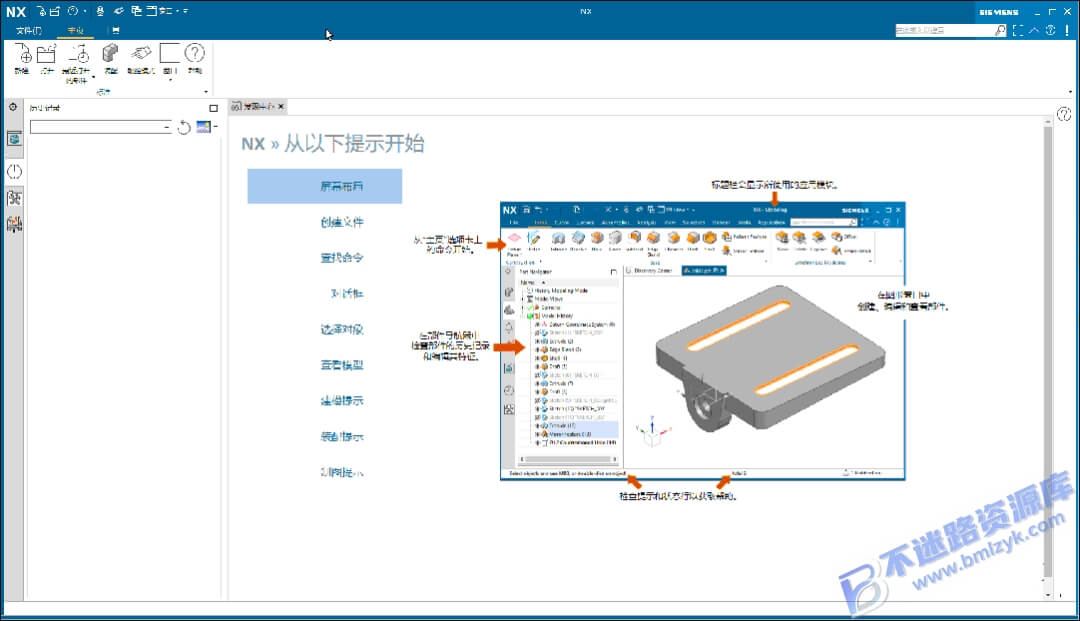
Task: Open the quick access toolbar customize arrow
Action: (186, 11)
